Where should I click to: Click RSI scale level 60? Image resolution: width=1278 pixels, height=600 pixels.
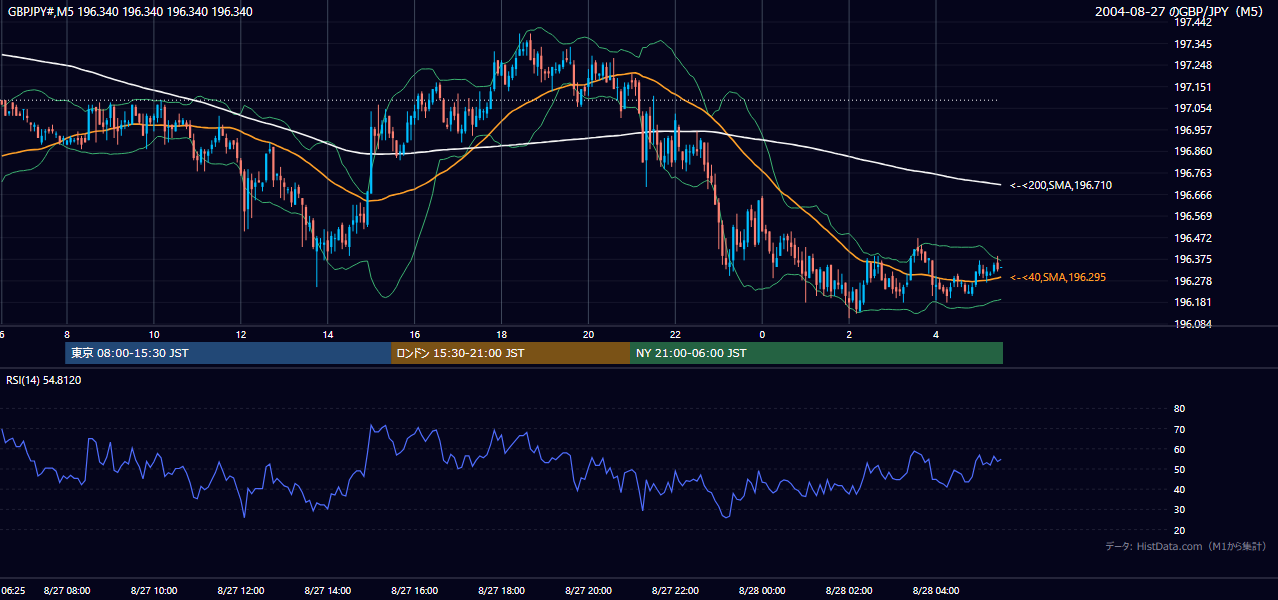pos(1179,449)
